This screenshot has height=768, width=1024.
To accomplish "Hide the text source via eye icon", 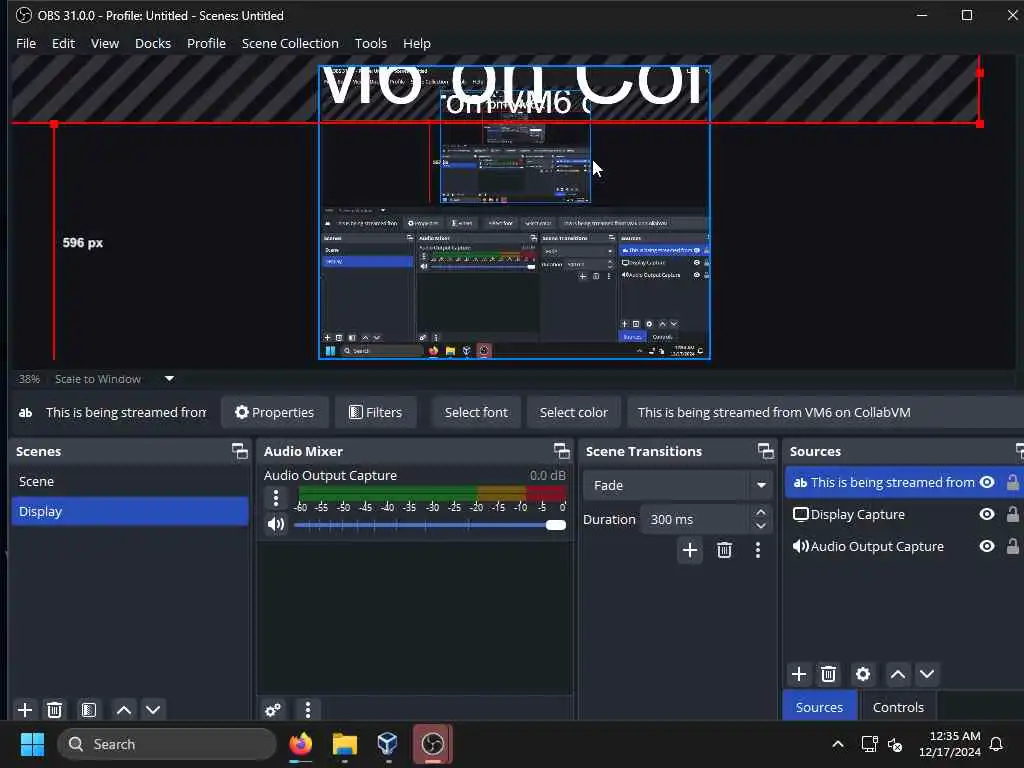I will point(987,482).
